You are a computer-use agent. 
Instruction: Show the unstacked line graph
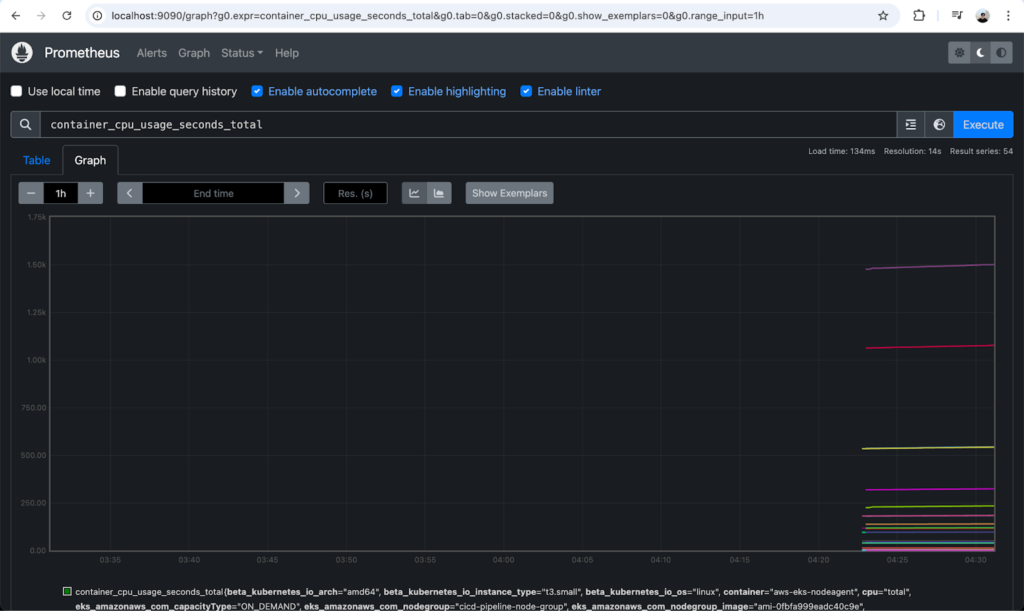415,193
